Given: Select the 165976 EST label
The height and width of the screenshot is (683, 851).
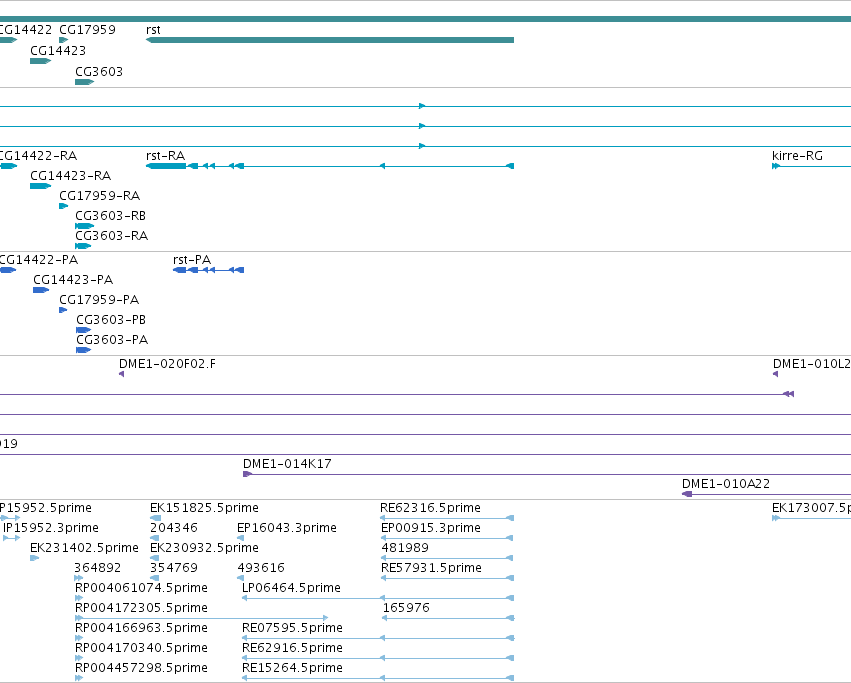Looking at the screenshot, I should coord(406,608).
